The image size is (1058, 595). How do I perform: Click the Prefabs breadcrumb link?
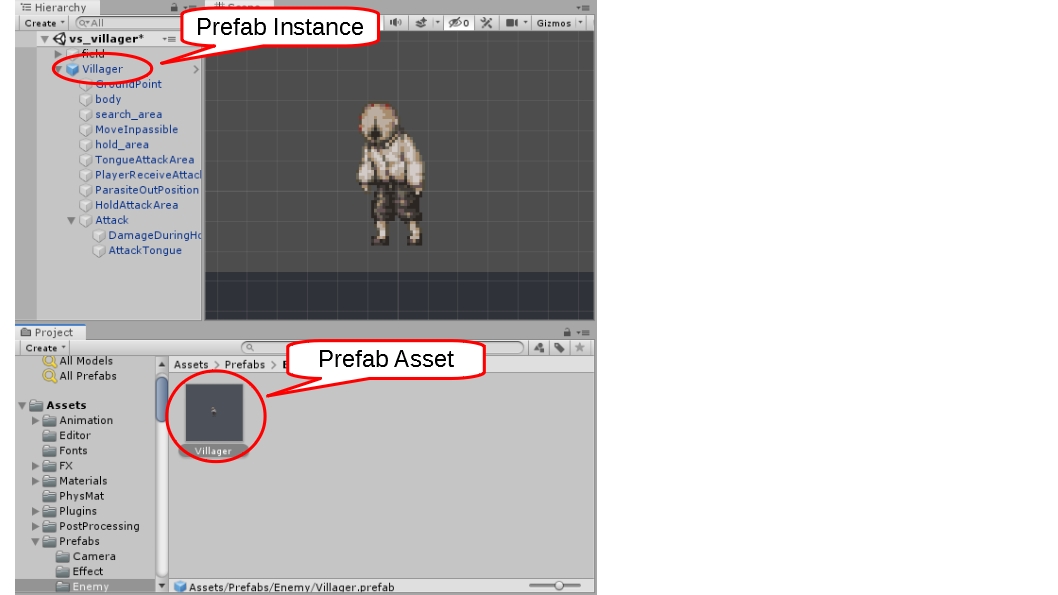click(245, 364)
